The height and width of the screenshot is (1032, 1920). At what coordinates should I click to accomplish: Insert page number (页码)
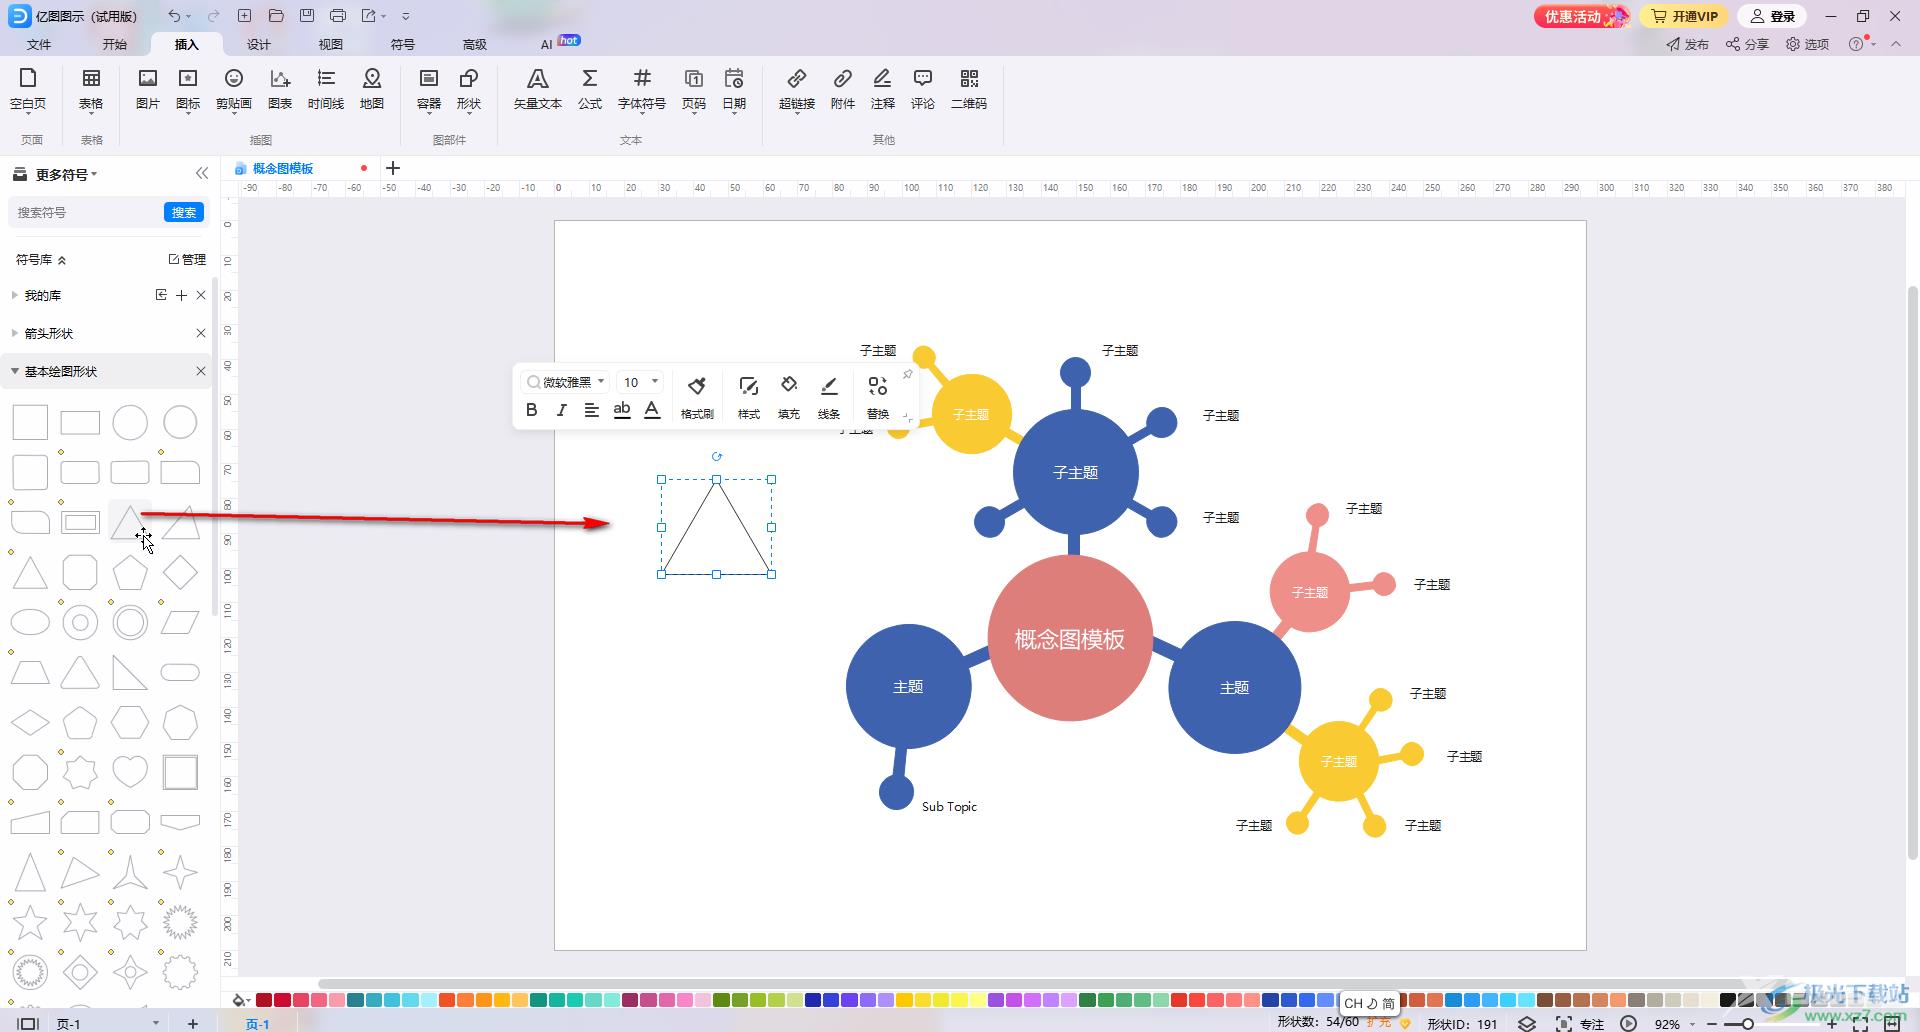pyautogui.click(x=694, y=89)
